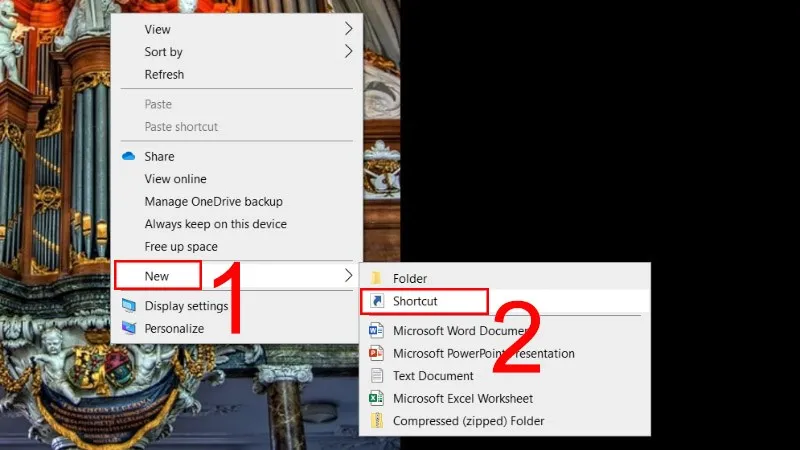Select Always keep on this device

pos(237,224)
